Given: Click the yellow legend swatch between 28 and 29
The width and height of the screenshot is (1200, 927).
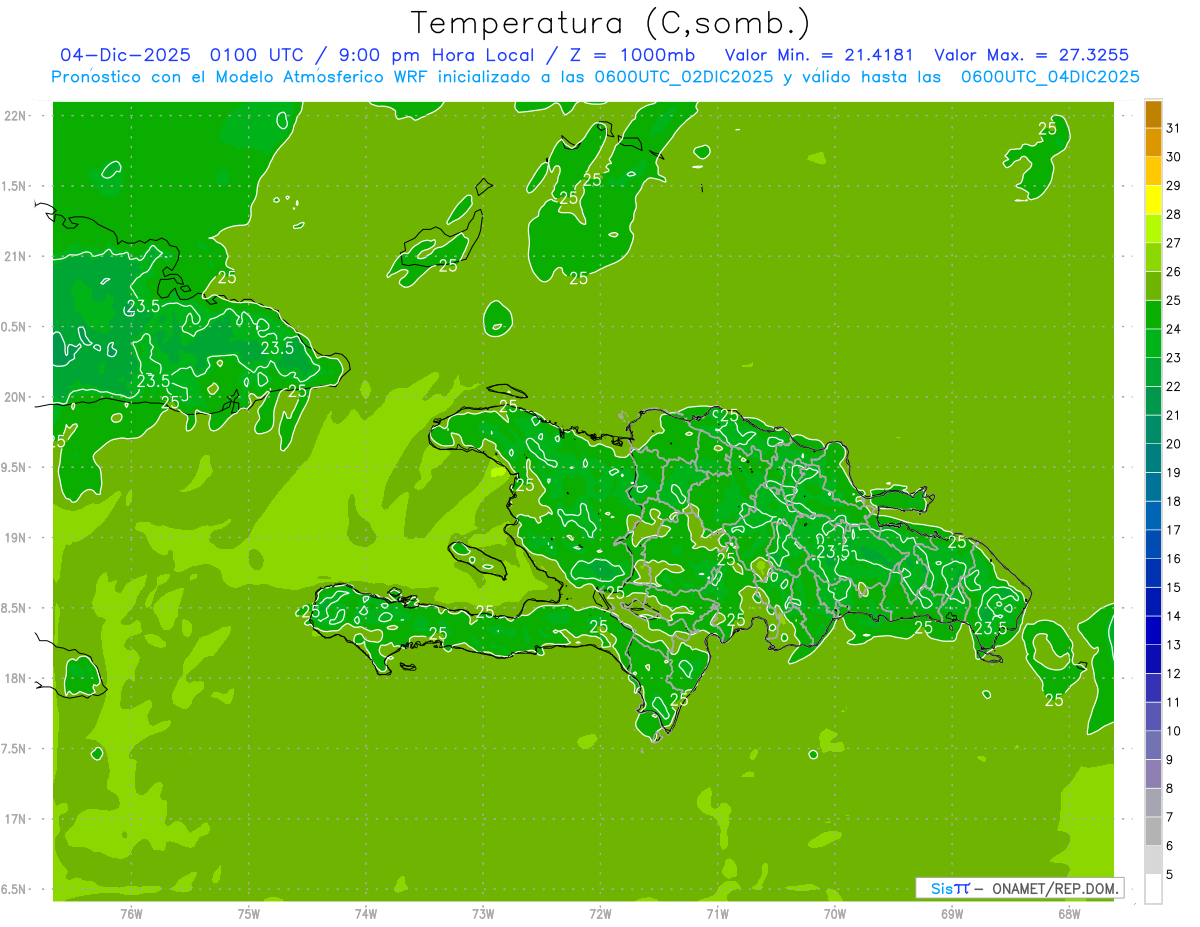Looking at the screenshot, I should pos(1153,200).
